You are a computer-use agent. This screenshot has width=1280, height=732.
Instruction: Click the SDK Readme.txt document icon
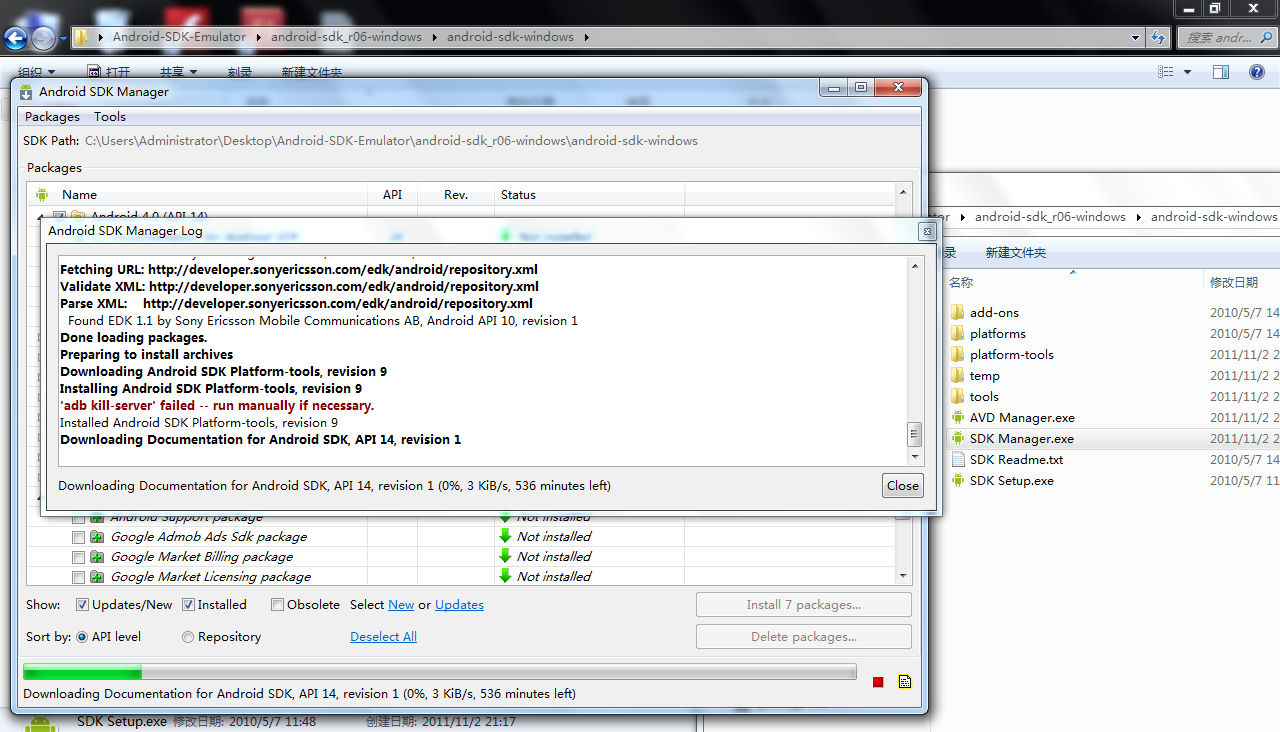click(957, 460)
